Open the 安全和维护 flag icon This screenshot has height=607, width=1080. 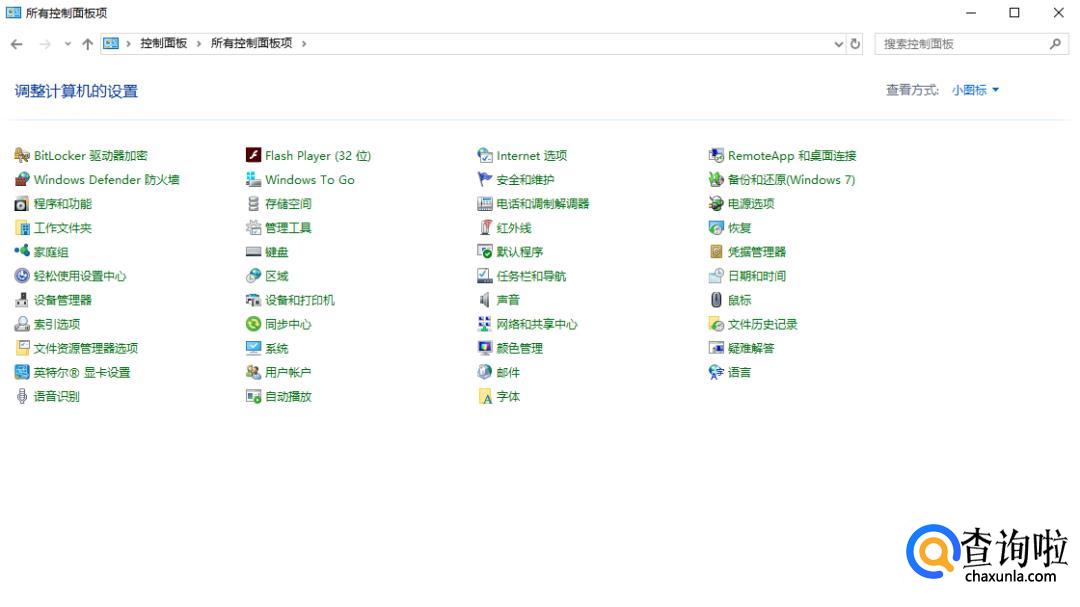(485, 180)
